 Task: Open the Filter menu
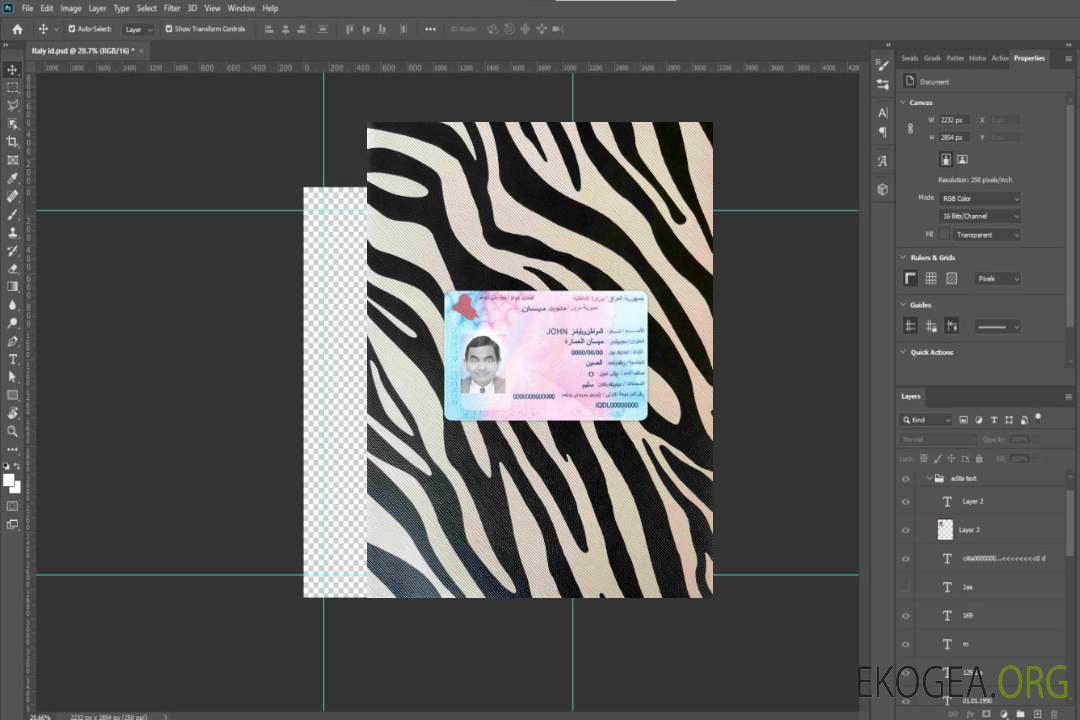[x=172, y=8]
